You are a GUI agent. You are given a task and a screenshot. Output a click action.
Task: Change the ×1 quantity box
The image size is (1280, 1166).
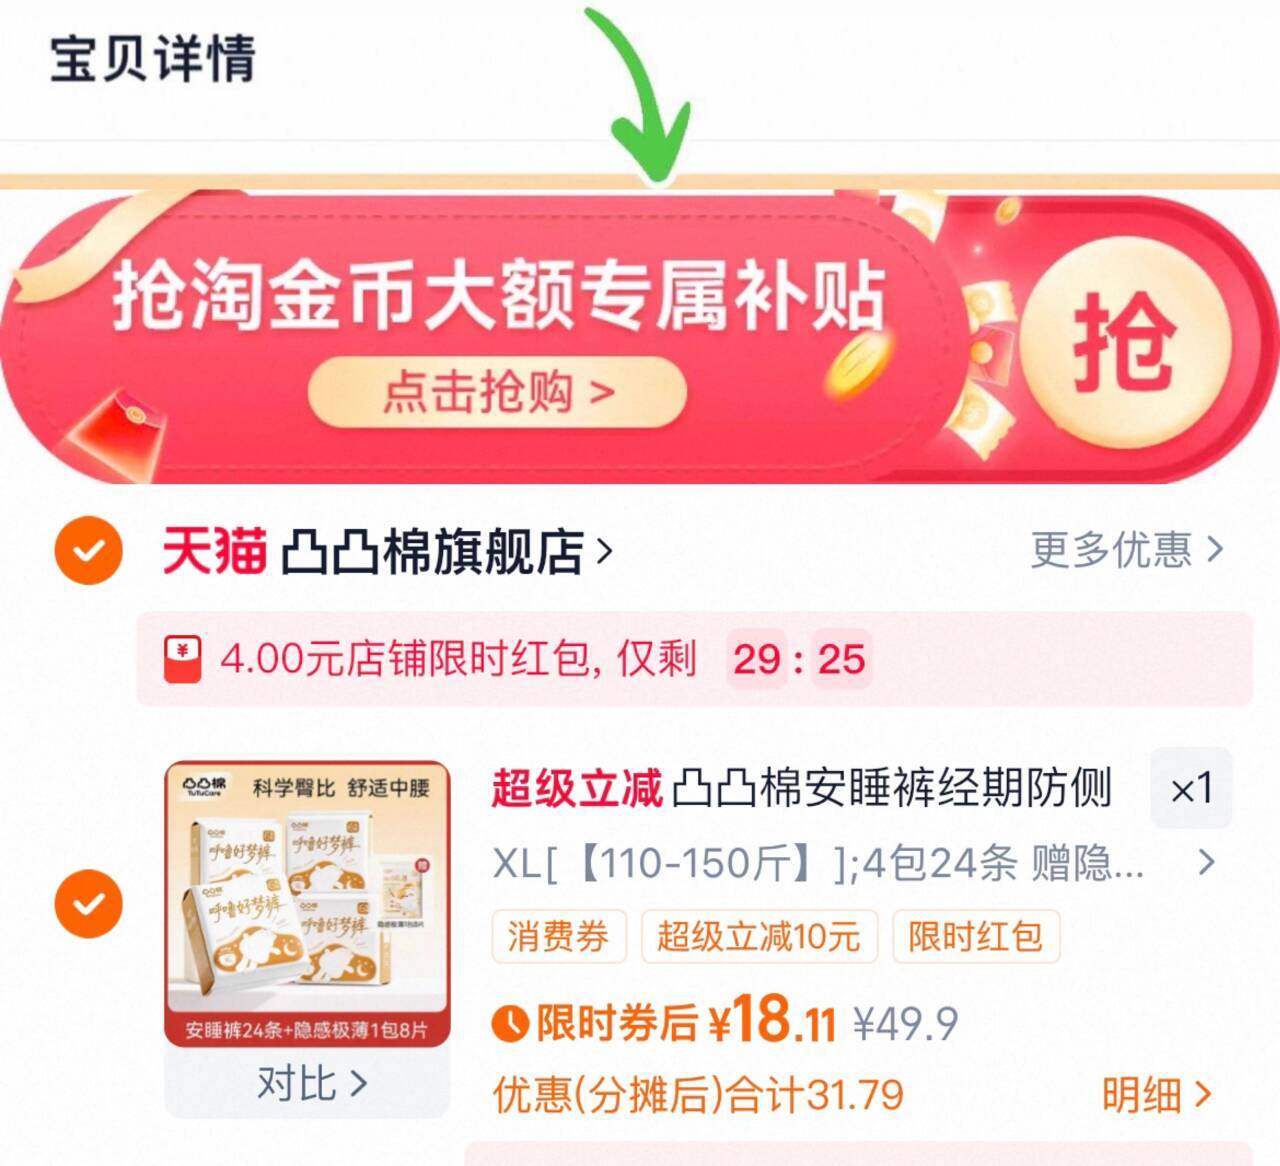point(1191,788)
